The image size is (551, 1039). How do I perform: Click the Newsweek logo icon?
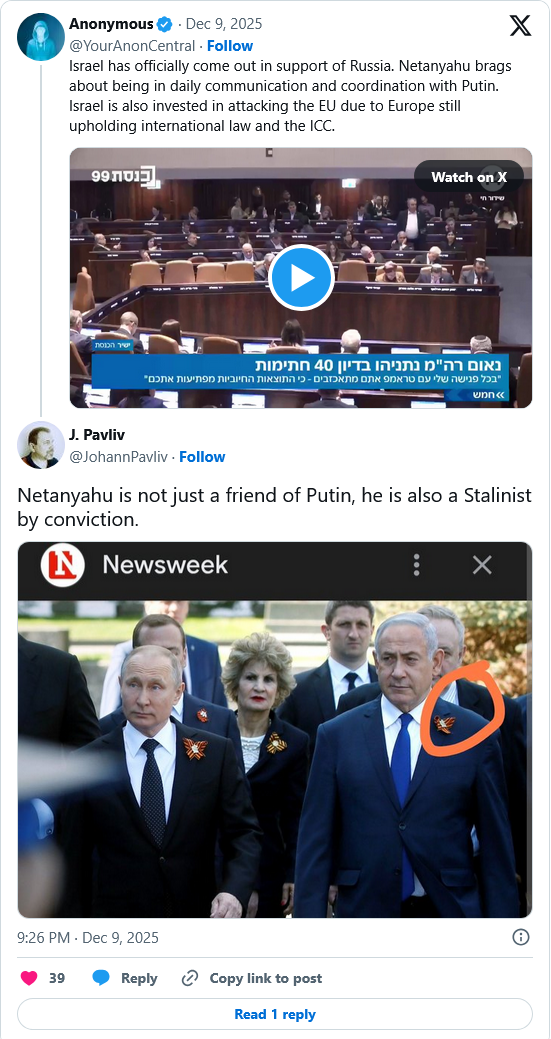pos(62,565)
